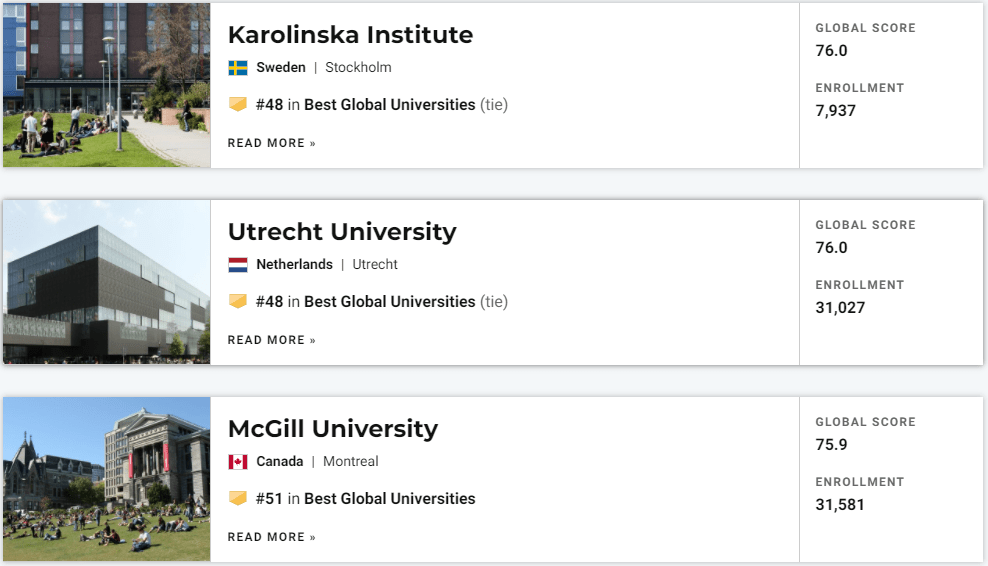The height and width of the screenshot is (566, 988).
Task: Click Karolinska global score 76.0
Action: click(831, 51)
